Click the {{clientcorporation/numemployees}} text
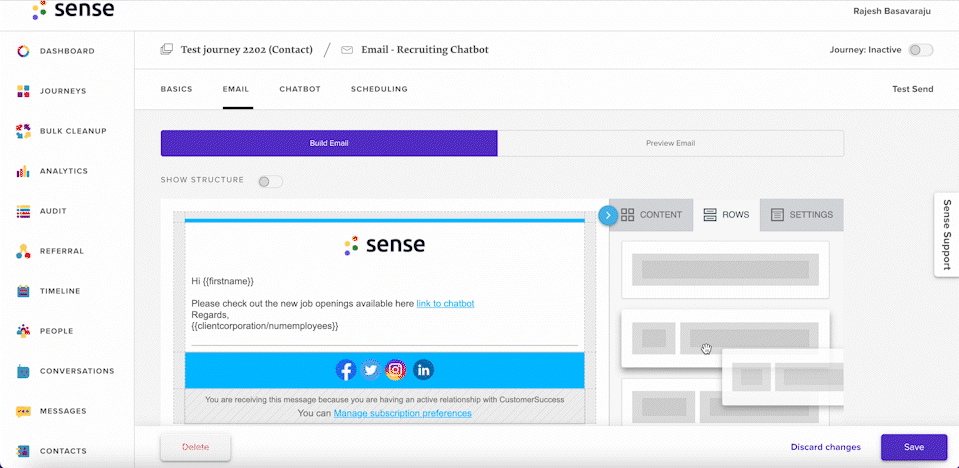This screenshot has height=468, width=959. click(265, 327)
